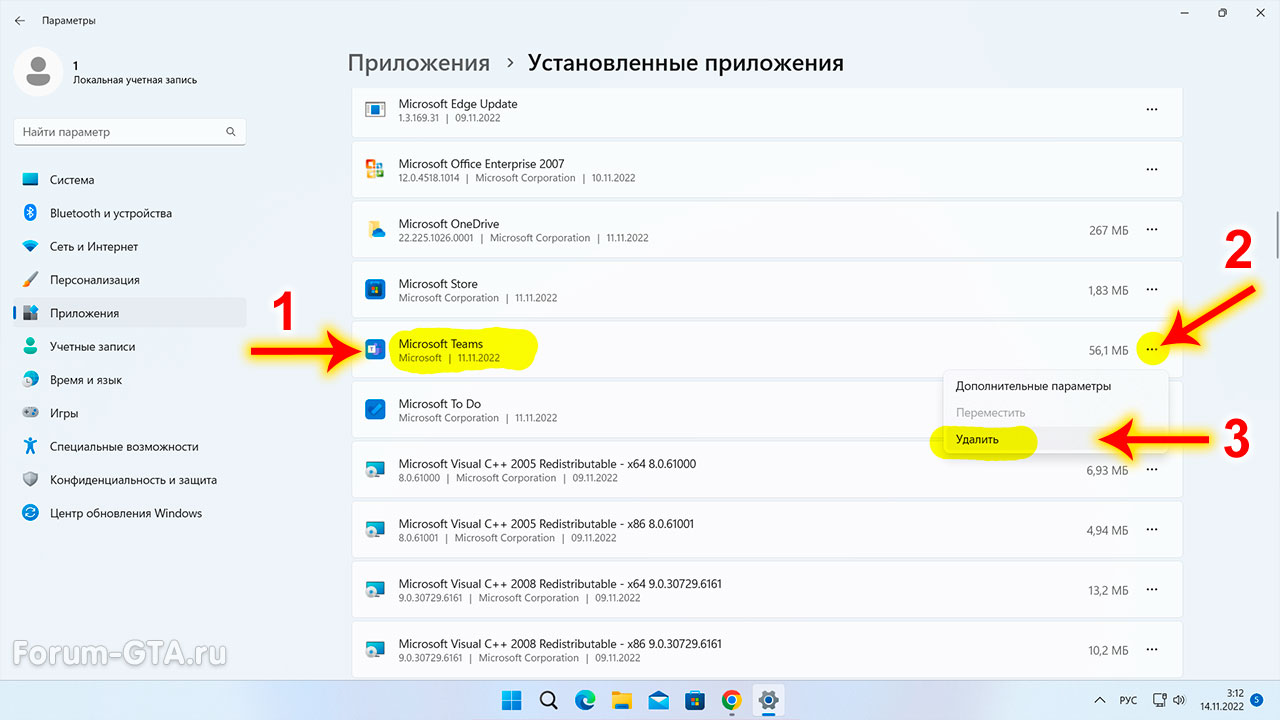1280x720 pixels.
Task: Click the Локальная учетная запись label
Action: tap(135, 80)
